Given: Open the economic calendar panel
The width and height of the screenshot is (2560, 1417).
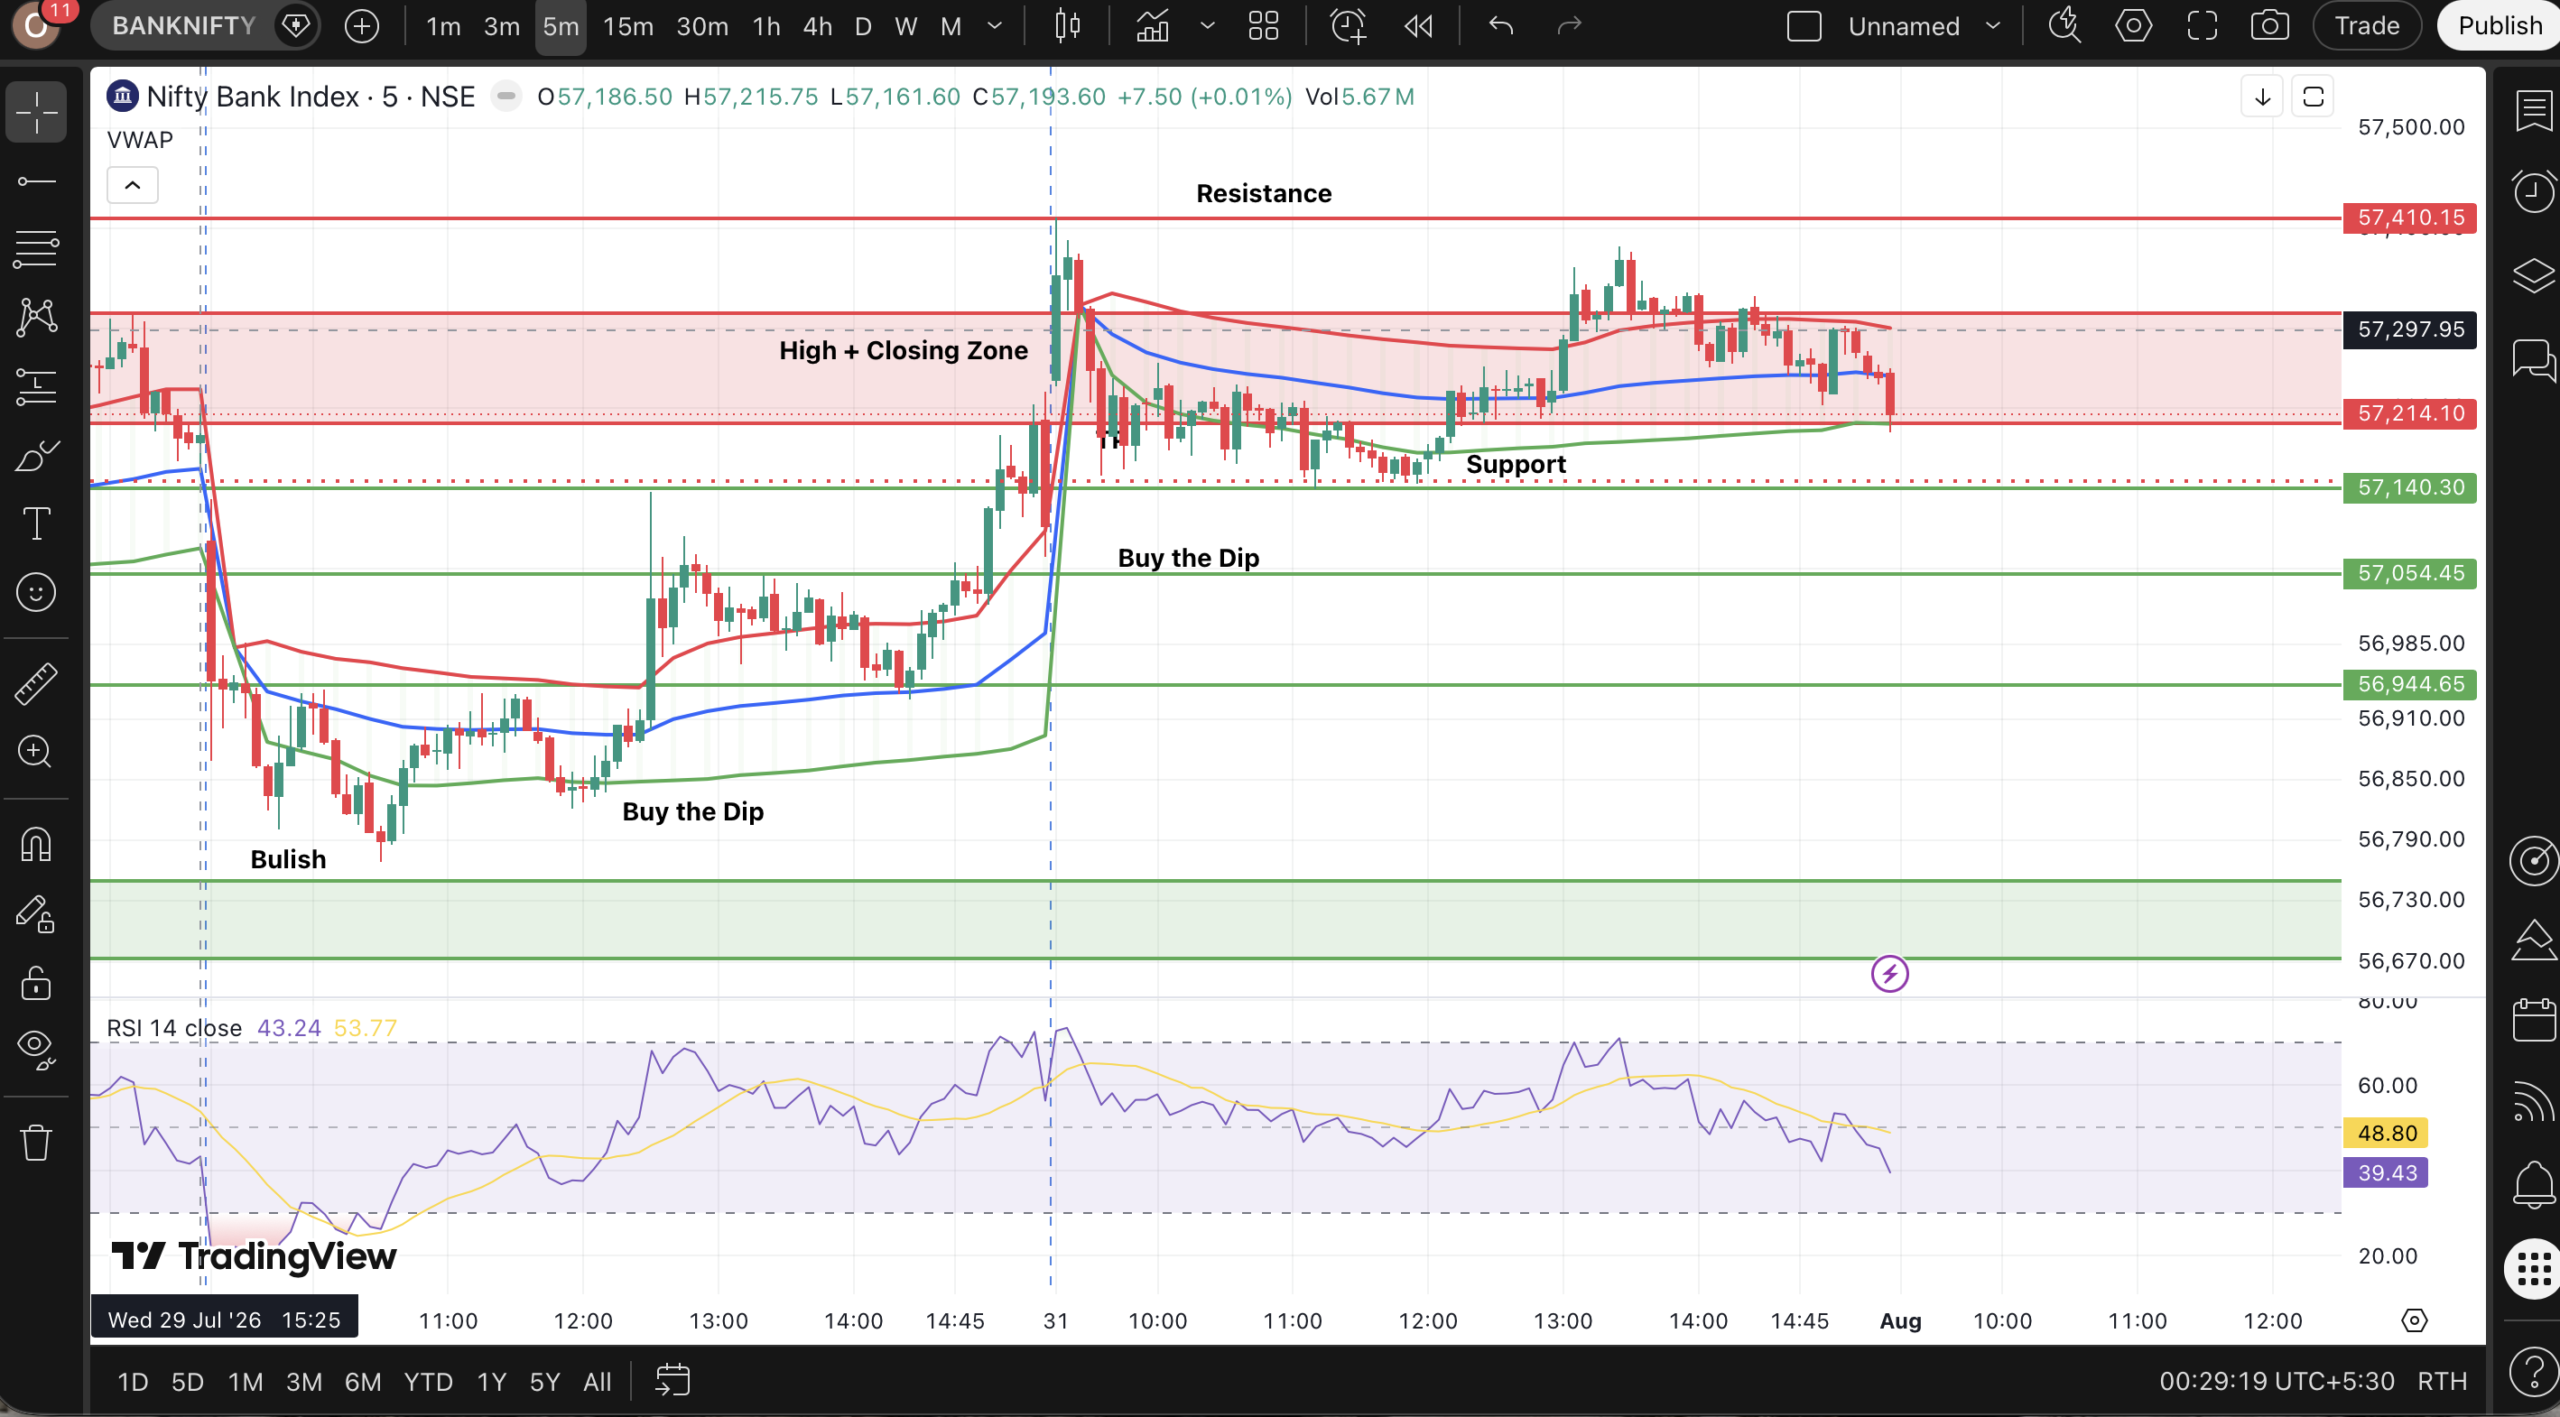Looking at the screenshot, I should tap(2533, 1019).
